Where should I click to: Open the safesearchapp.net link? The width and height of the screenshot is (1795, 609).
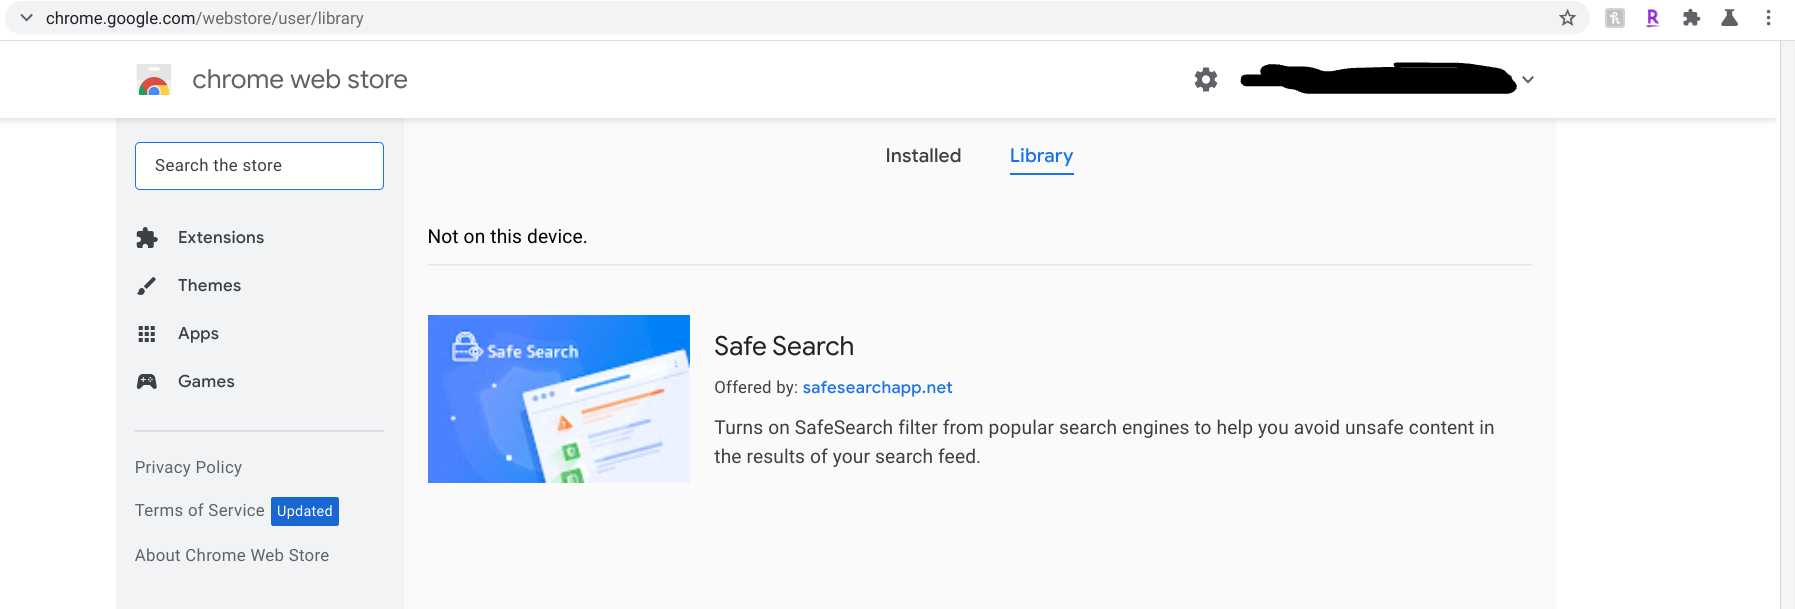877,388
